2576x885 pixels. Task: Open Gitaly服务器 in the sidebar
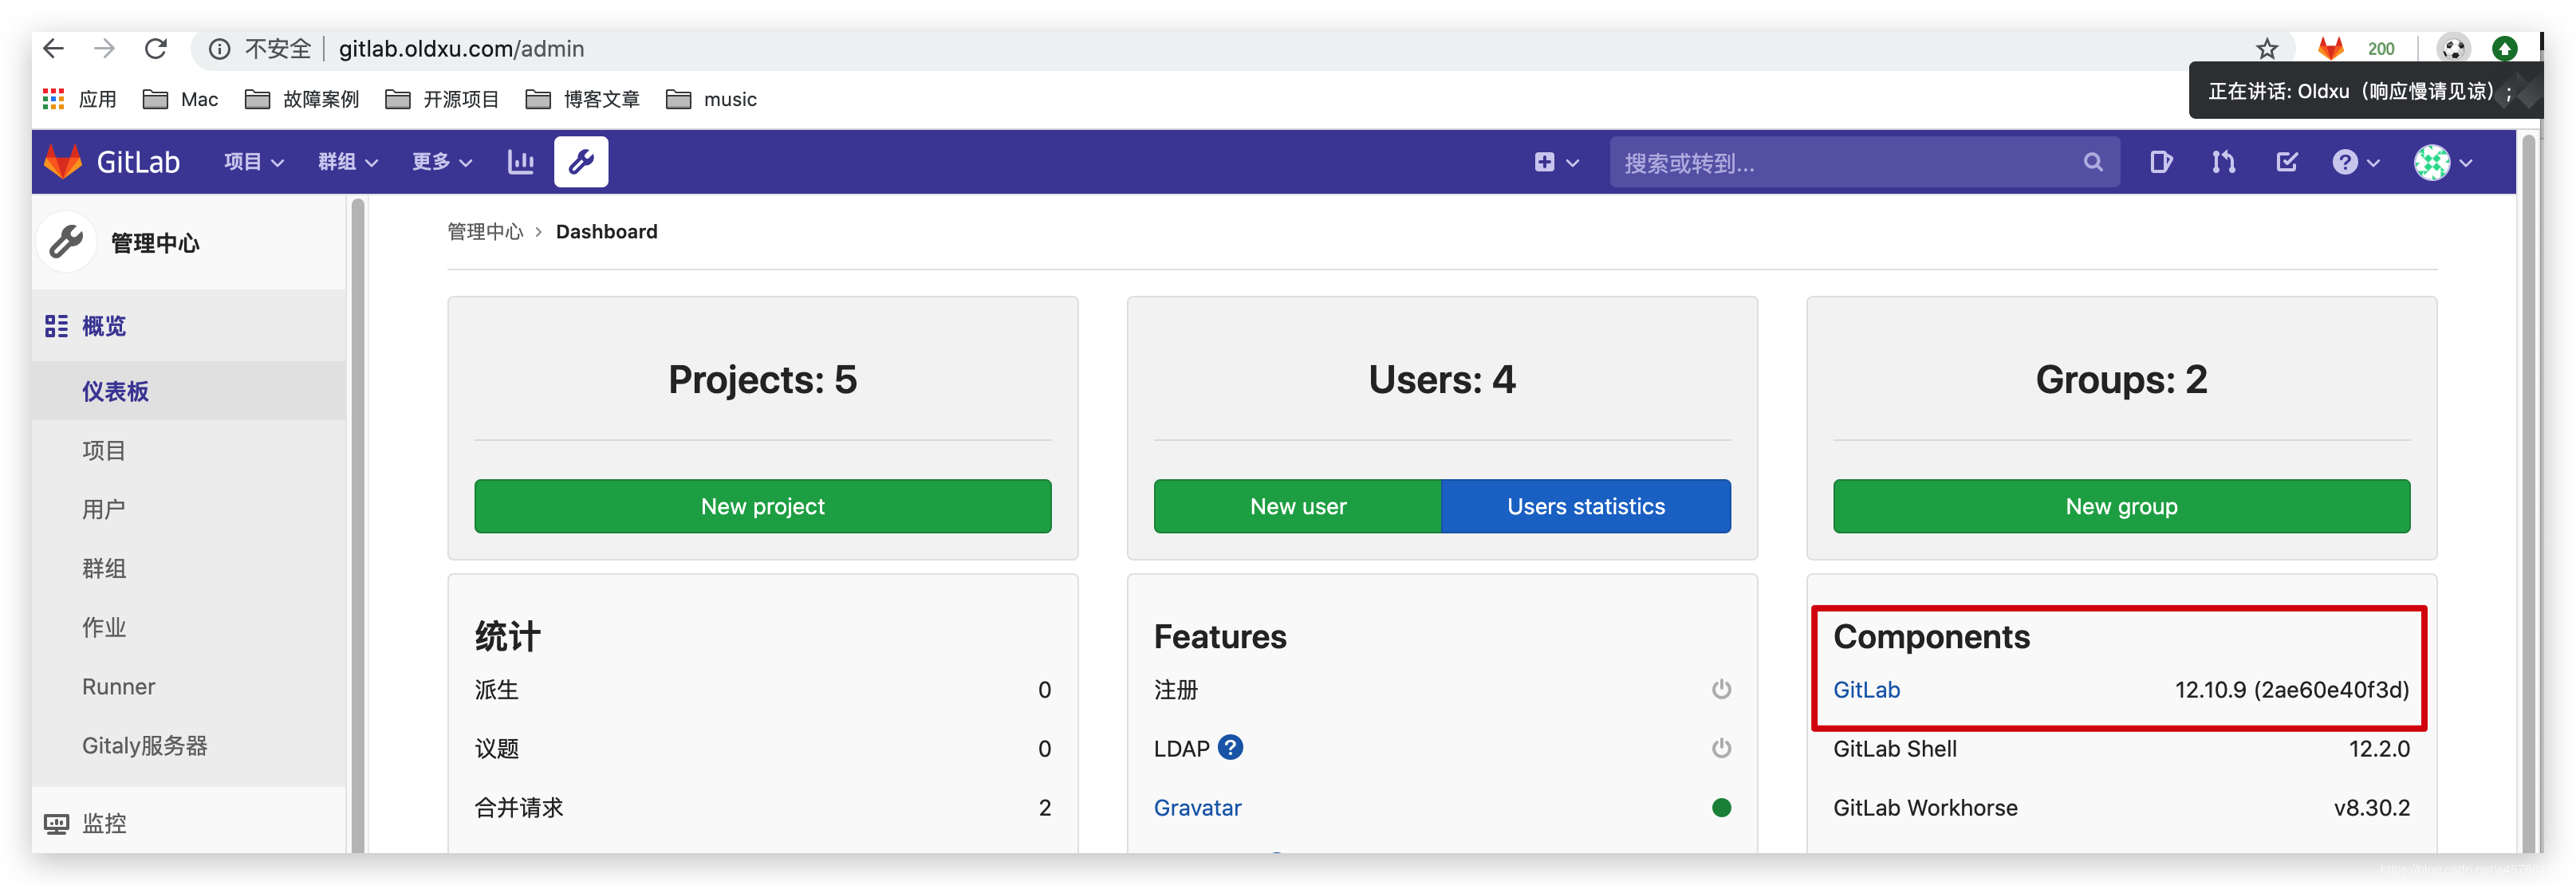coord(144,745)
